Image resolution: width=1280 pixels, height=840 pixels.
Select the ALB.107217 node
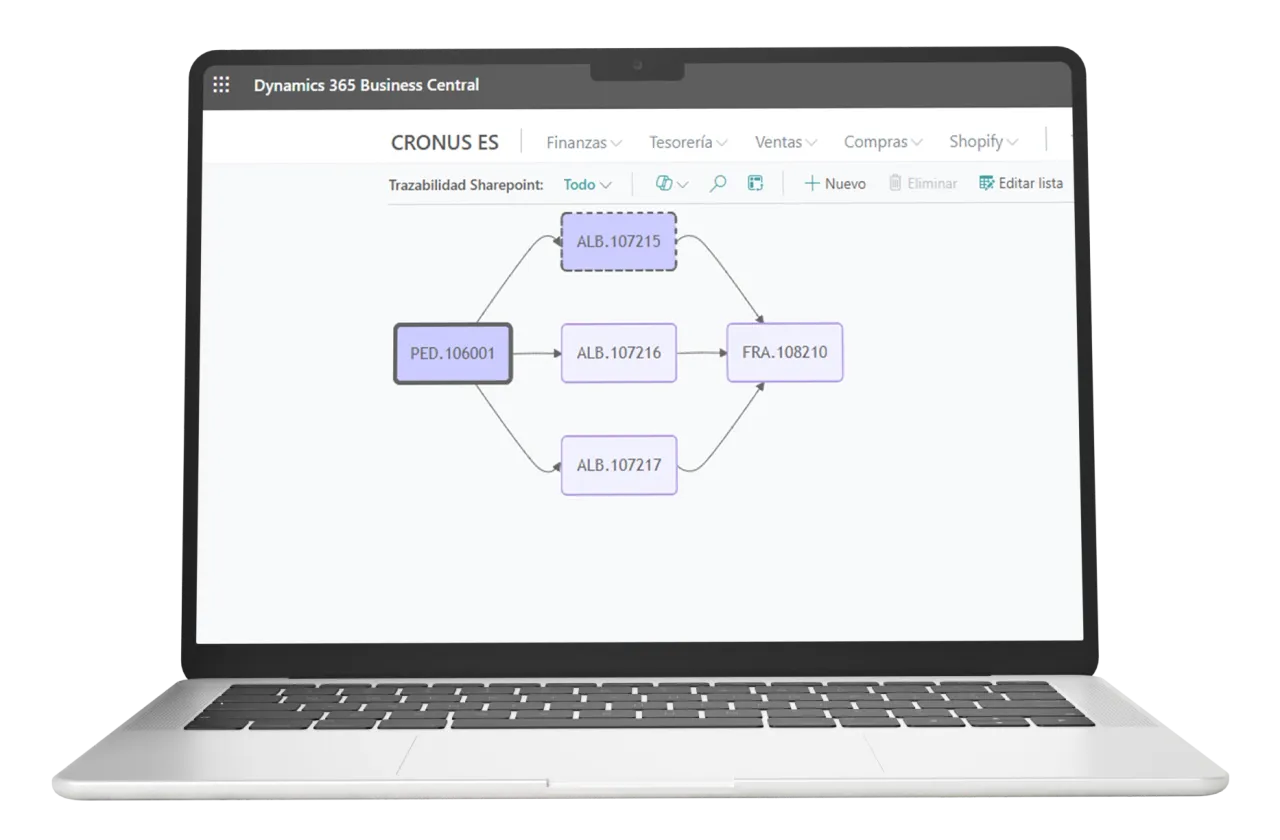(x=618, y=465)
